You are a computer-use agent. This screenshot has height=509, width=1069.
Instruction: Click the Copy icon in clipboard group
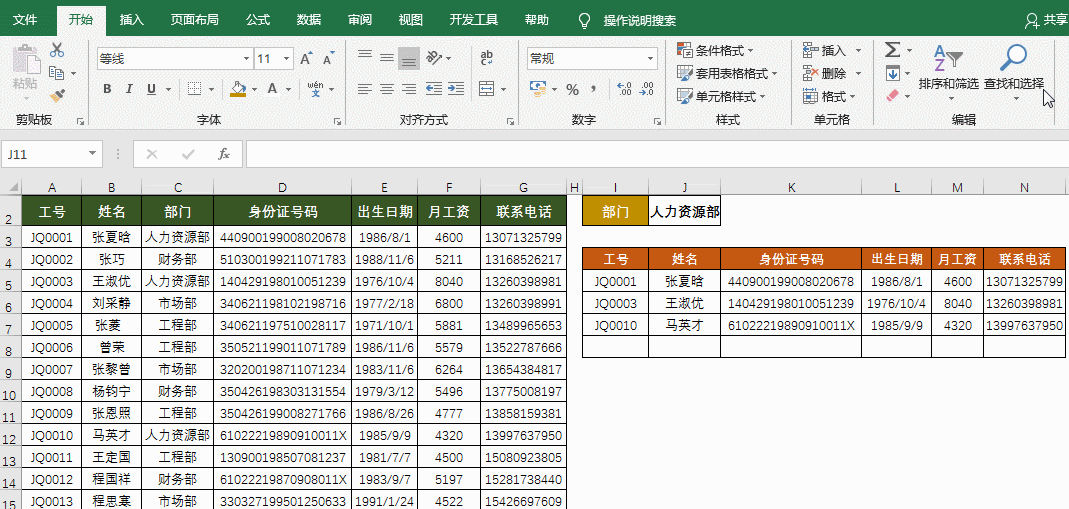(x=57, y=73)
